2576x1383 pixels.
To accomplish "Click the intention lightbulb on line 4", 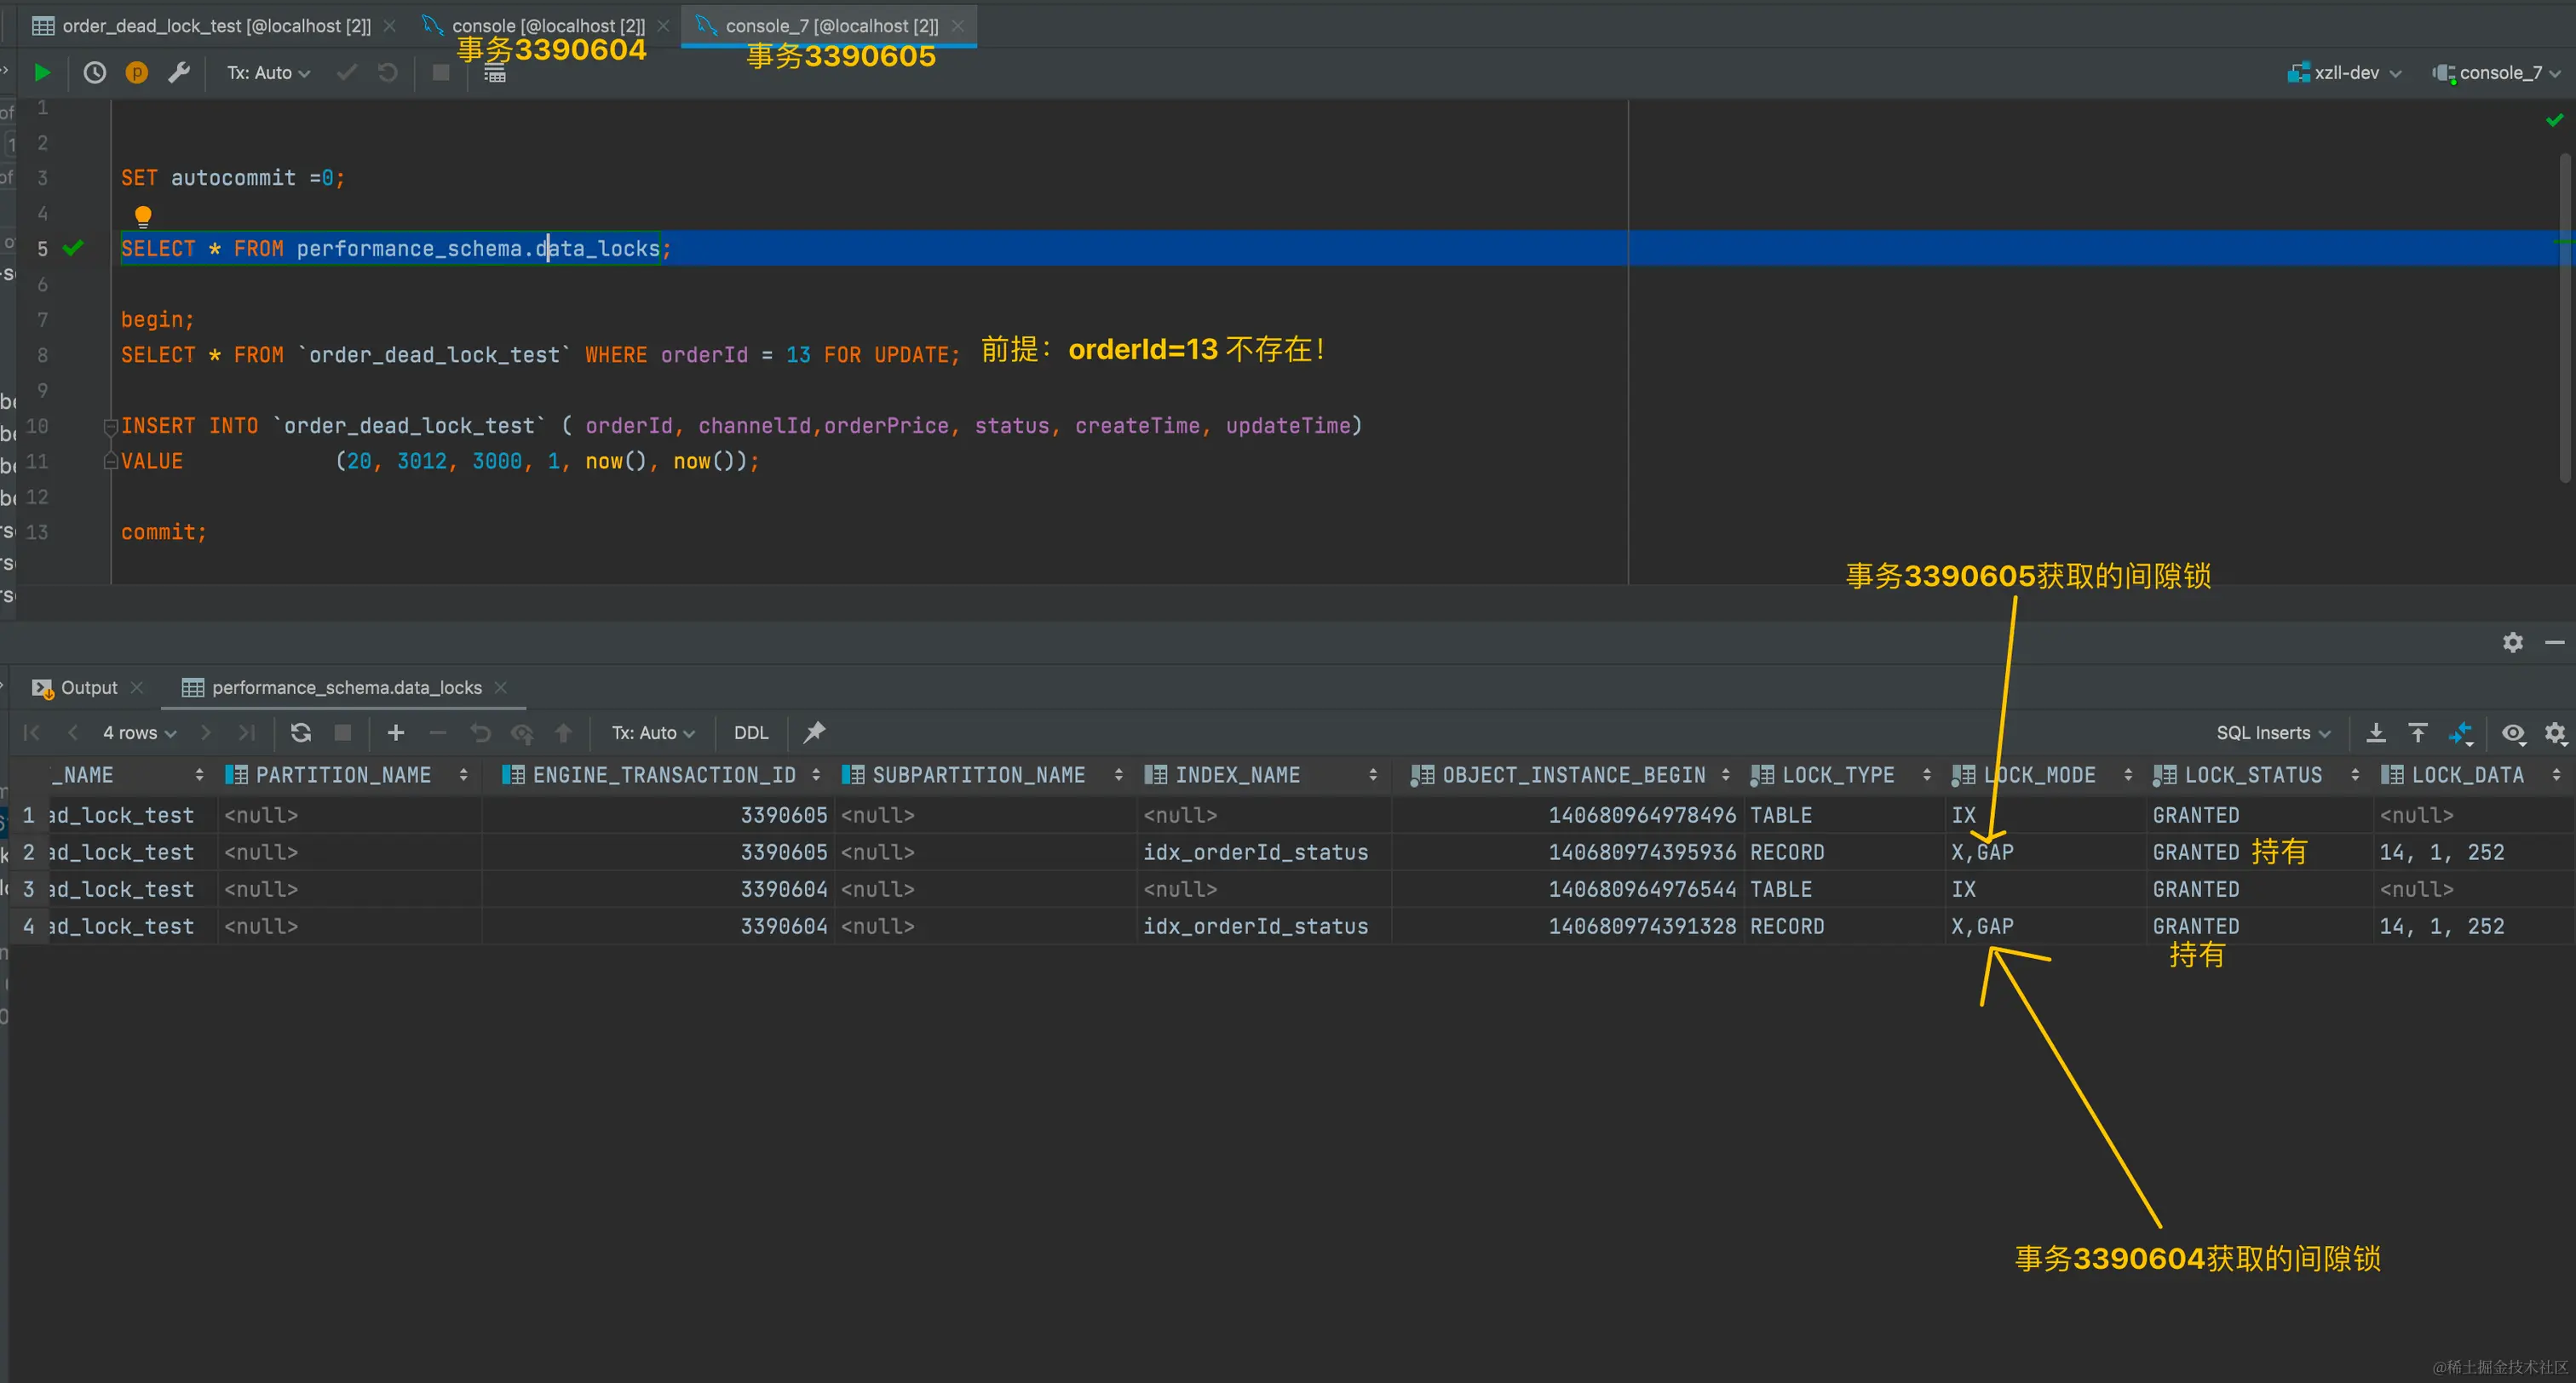I will 143,215.
